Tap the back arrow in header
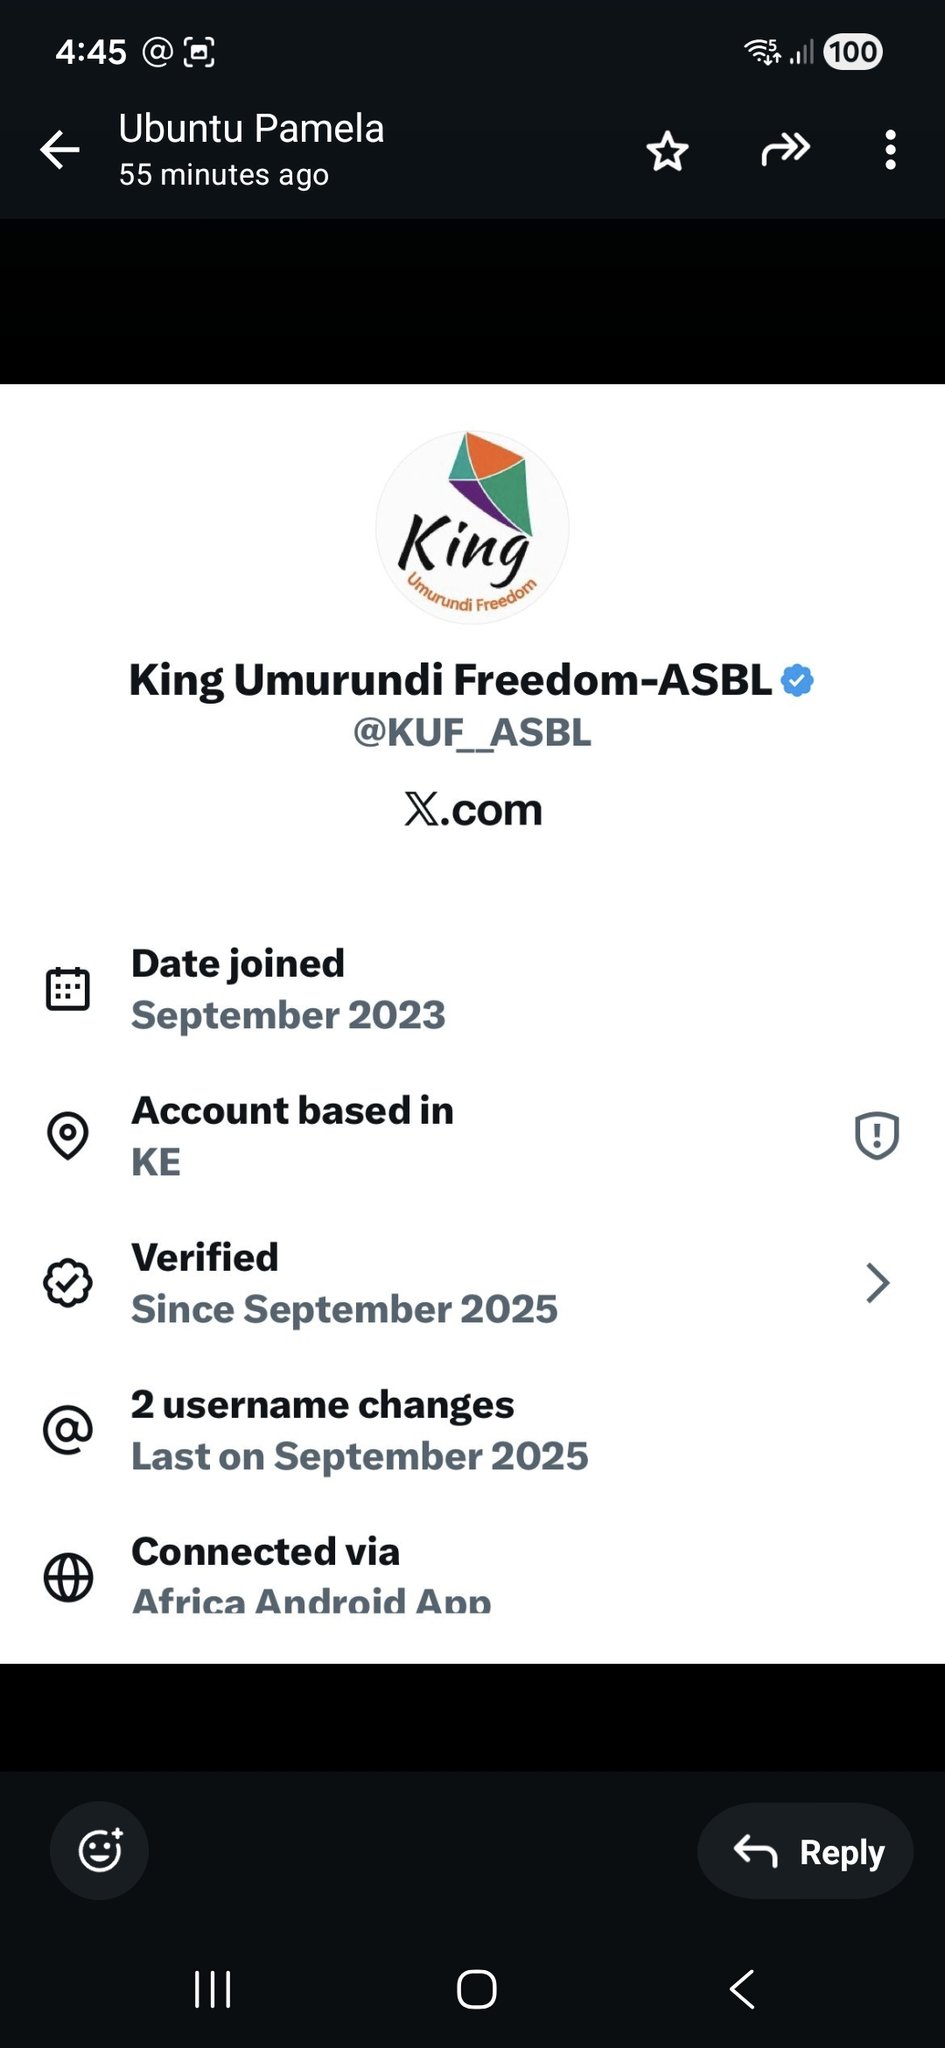This screenshot has width=945, height=2048. (60, 151)
